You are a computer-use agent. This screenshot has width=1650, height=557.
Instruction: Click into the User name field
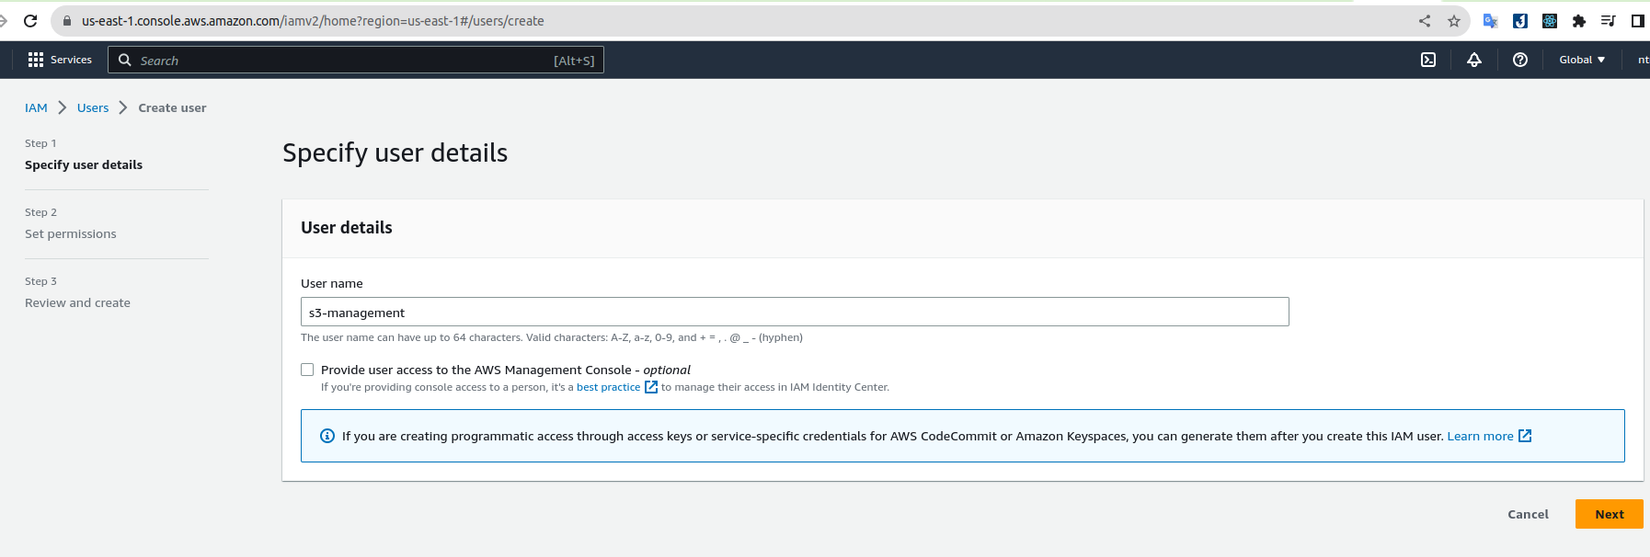(x=794, y=312)
